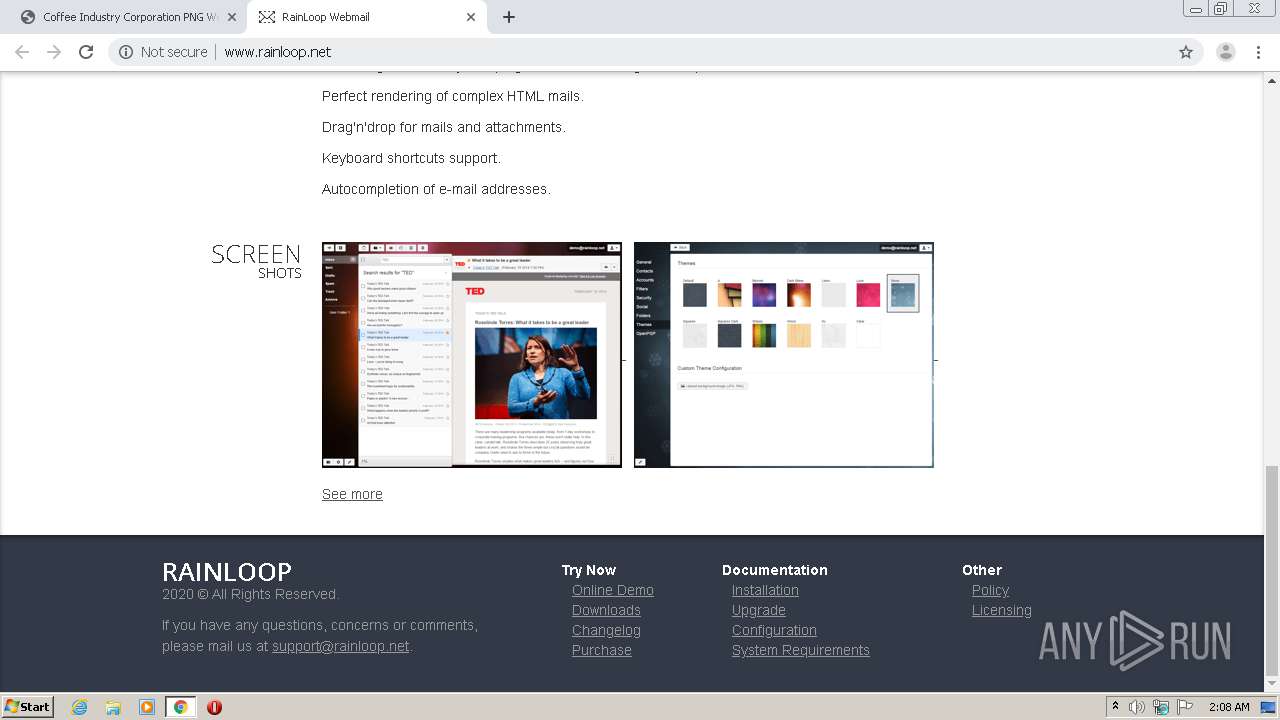Click 'Autocompletion of e-mail addresses.' text
Image resolution: width=1280 pixels, height=720 pixels.
pyautogui.click(x=436, y=189)
